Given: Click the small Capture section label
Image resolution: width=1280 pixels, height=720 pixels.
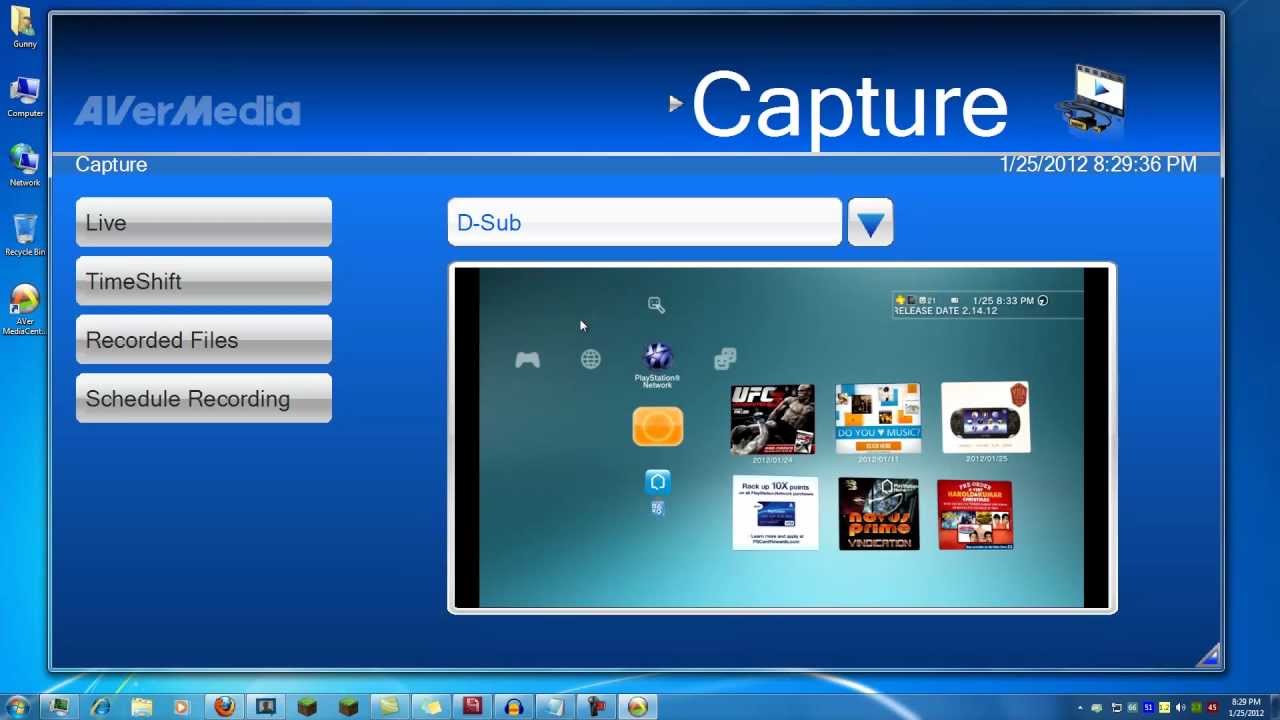Looking at the screenshot, I should coord(111,164).
